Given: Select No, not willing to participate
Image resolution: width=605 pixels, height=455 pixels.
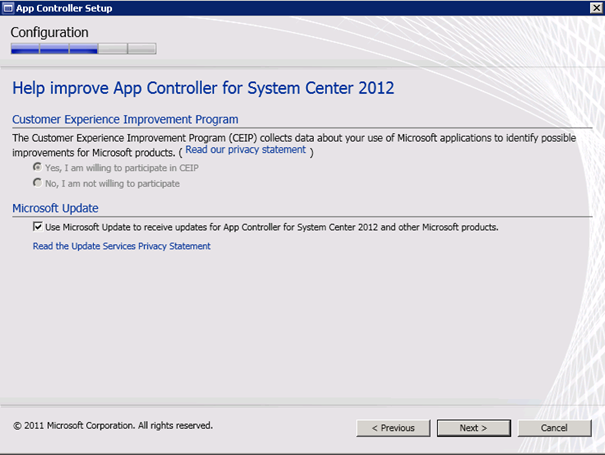Looking at the screenshot, I should pyautogui.click(x=37, y=183).
